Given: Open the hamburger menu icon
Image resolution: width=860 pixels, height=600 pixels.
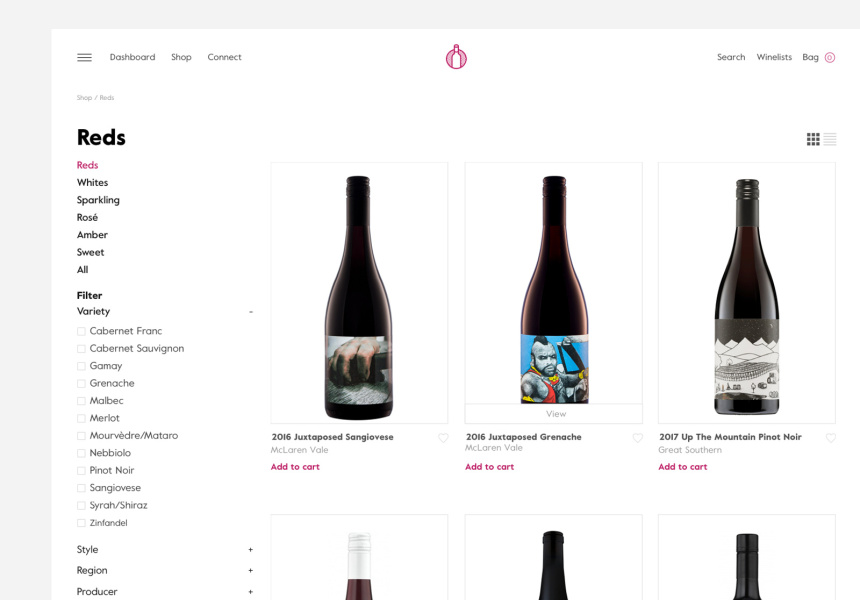Looking at the screenshot, I should [84, 58].
